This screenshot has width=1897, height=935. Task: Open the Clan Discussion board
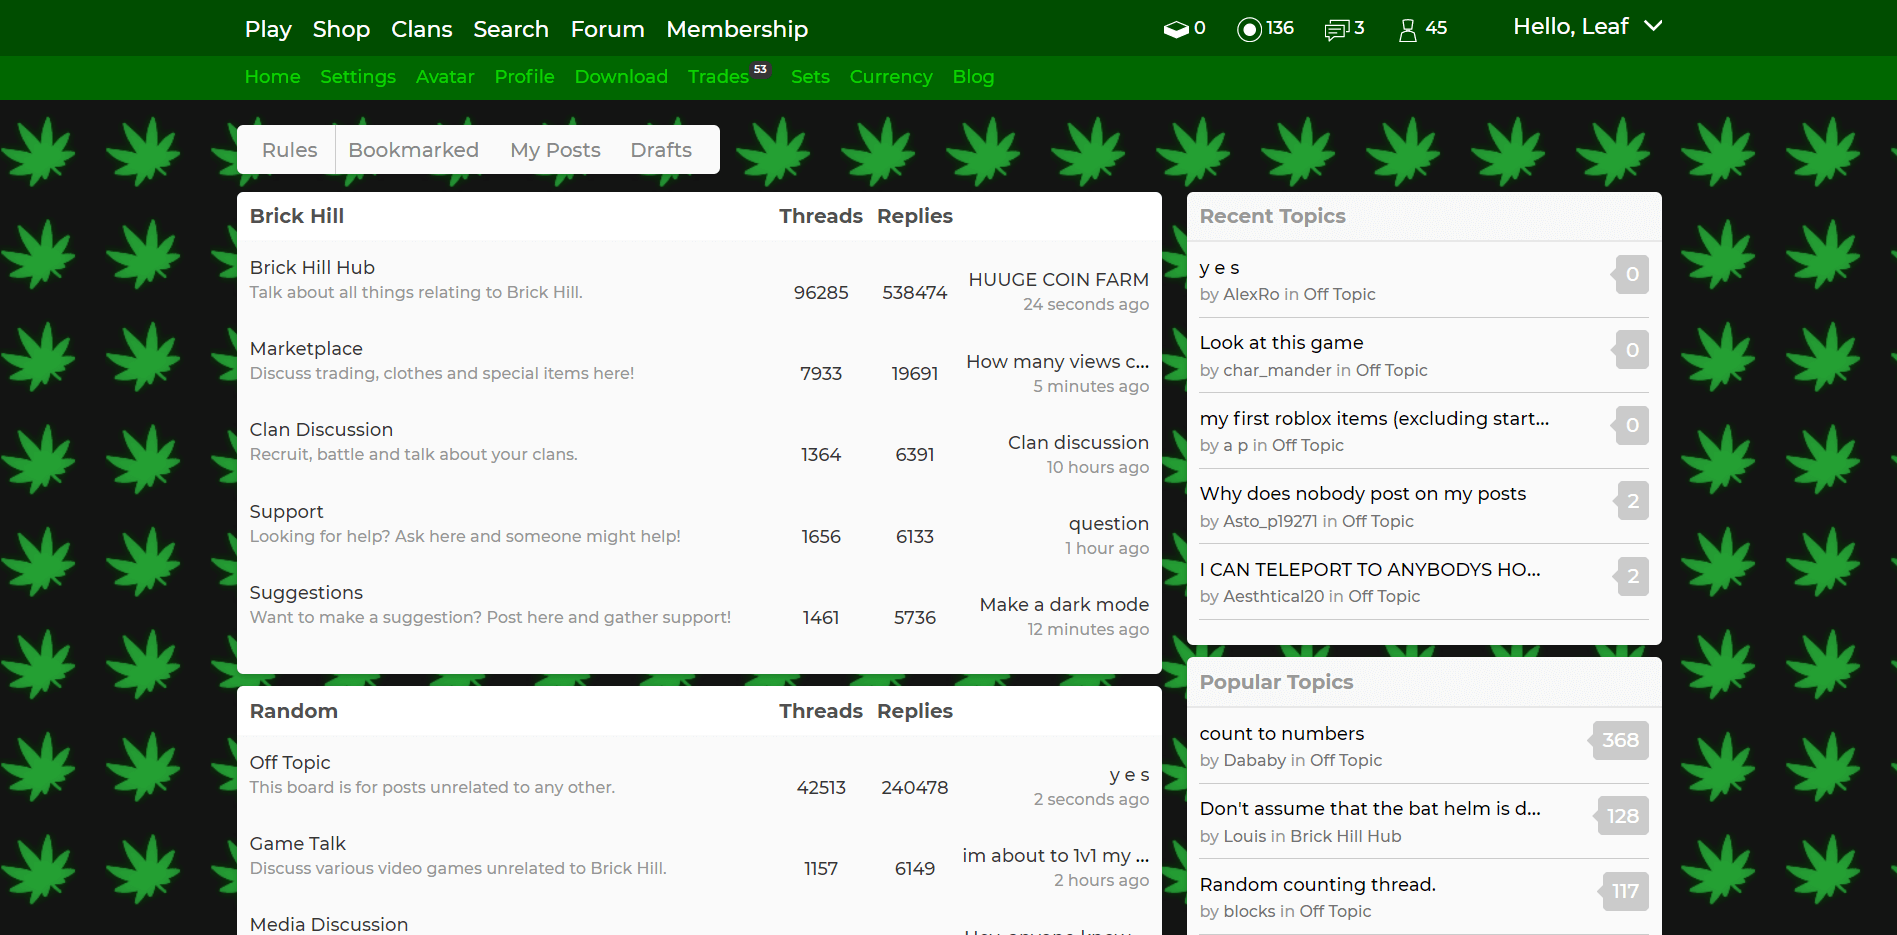(321, 430)
